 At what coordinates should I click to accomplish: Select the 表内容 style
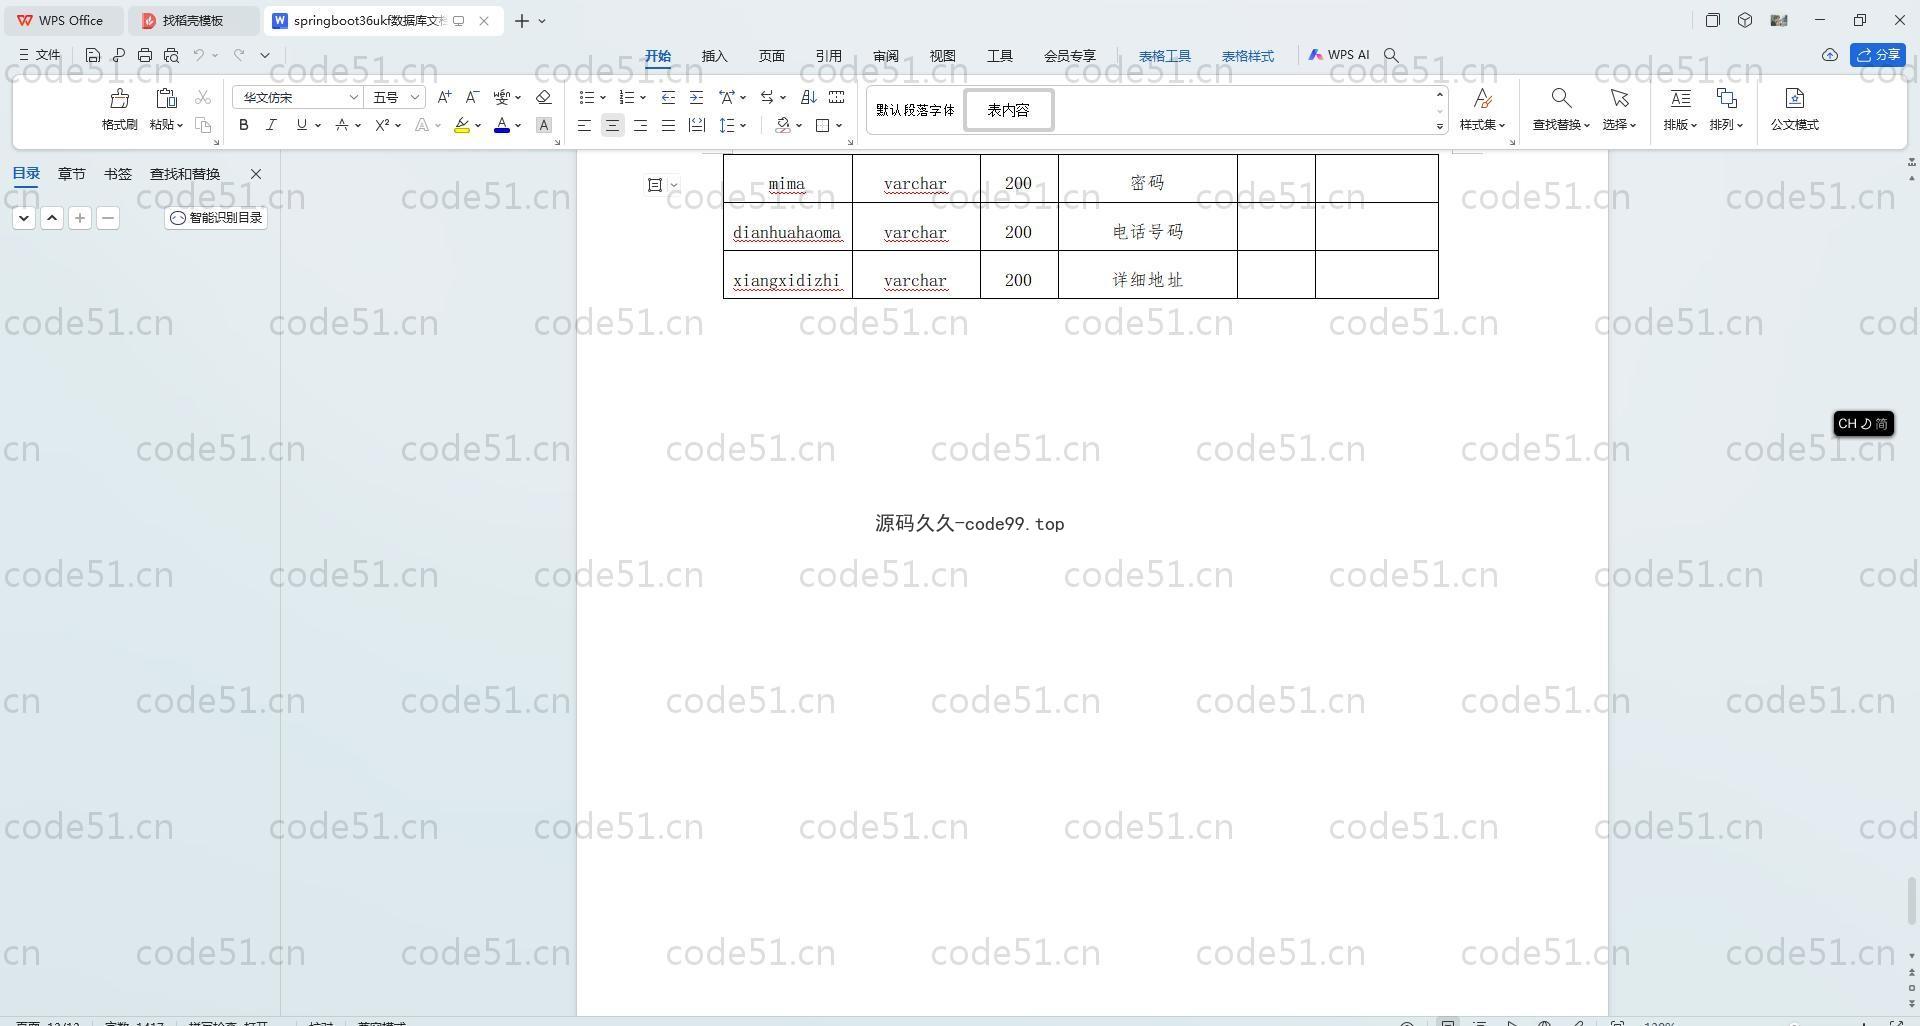tap(1008, 110)
